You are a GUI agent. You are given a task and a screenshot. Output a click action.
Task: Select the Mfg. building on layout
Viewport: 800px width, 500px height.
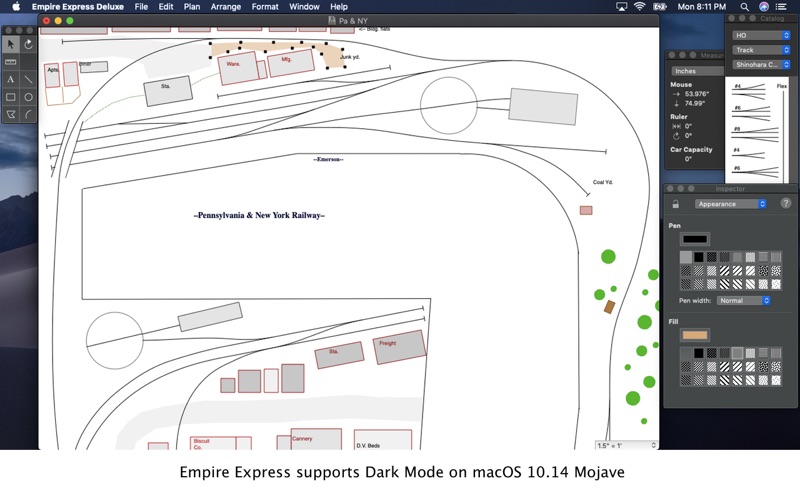pyautogui.click(x=291, y=63)
